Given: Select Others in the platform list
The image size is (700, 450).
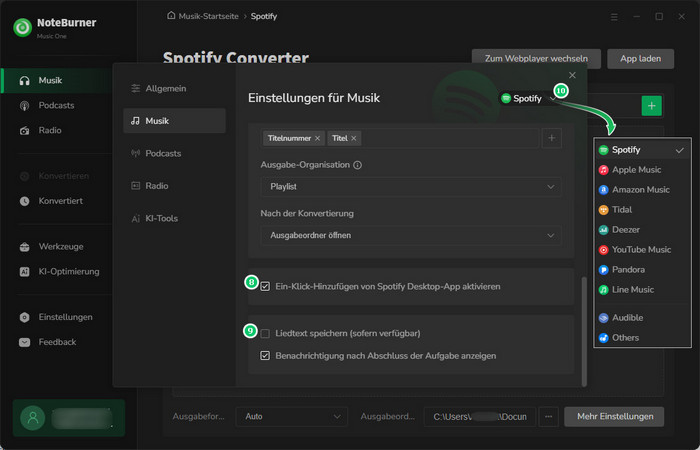Looking at the screenshot, I should (x=642, y=338).
